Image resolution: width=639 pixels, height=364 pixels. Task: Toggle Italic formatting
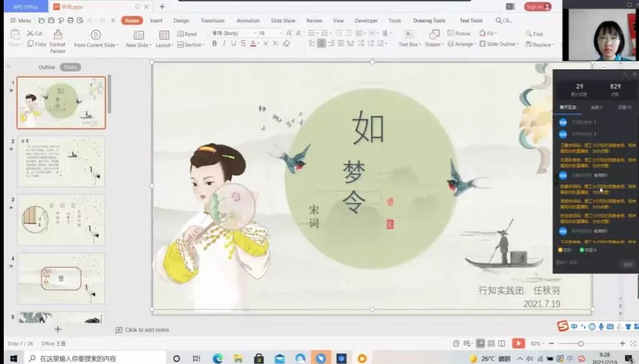tap(224, 44)
